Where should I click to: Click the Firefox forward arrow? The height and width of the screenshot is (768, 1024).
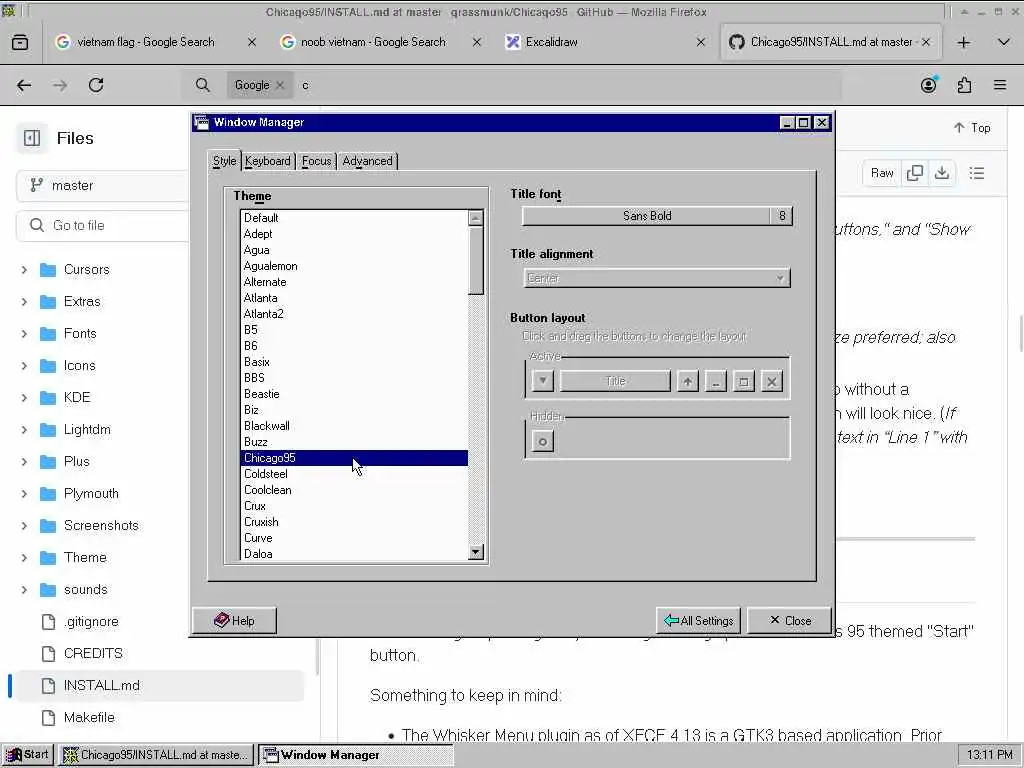60,85
